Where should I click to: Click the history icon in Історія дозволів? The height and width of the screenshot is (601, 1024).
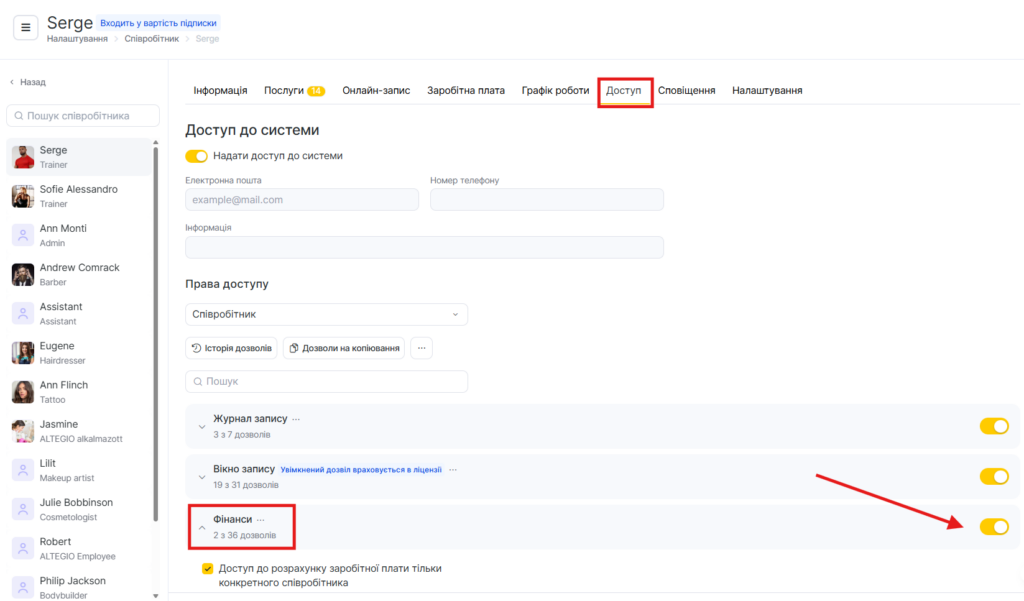pyautogui.click(x=197, y=348)
